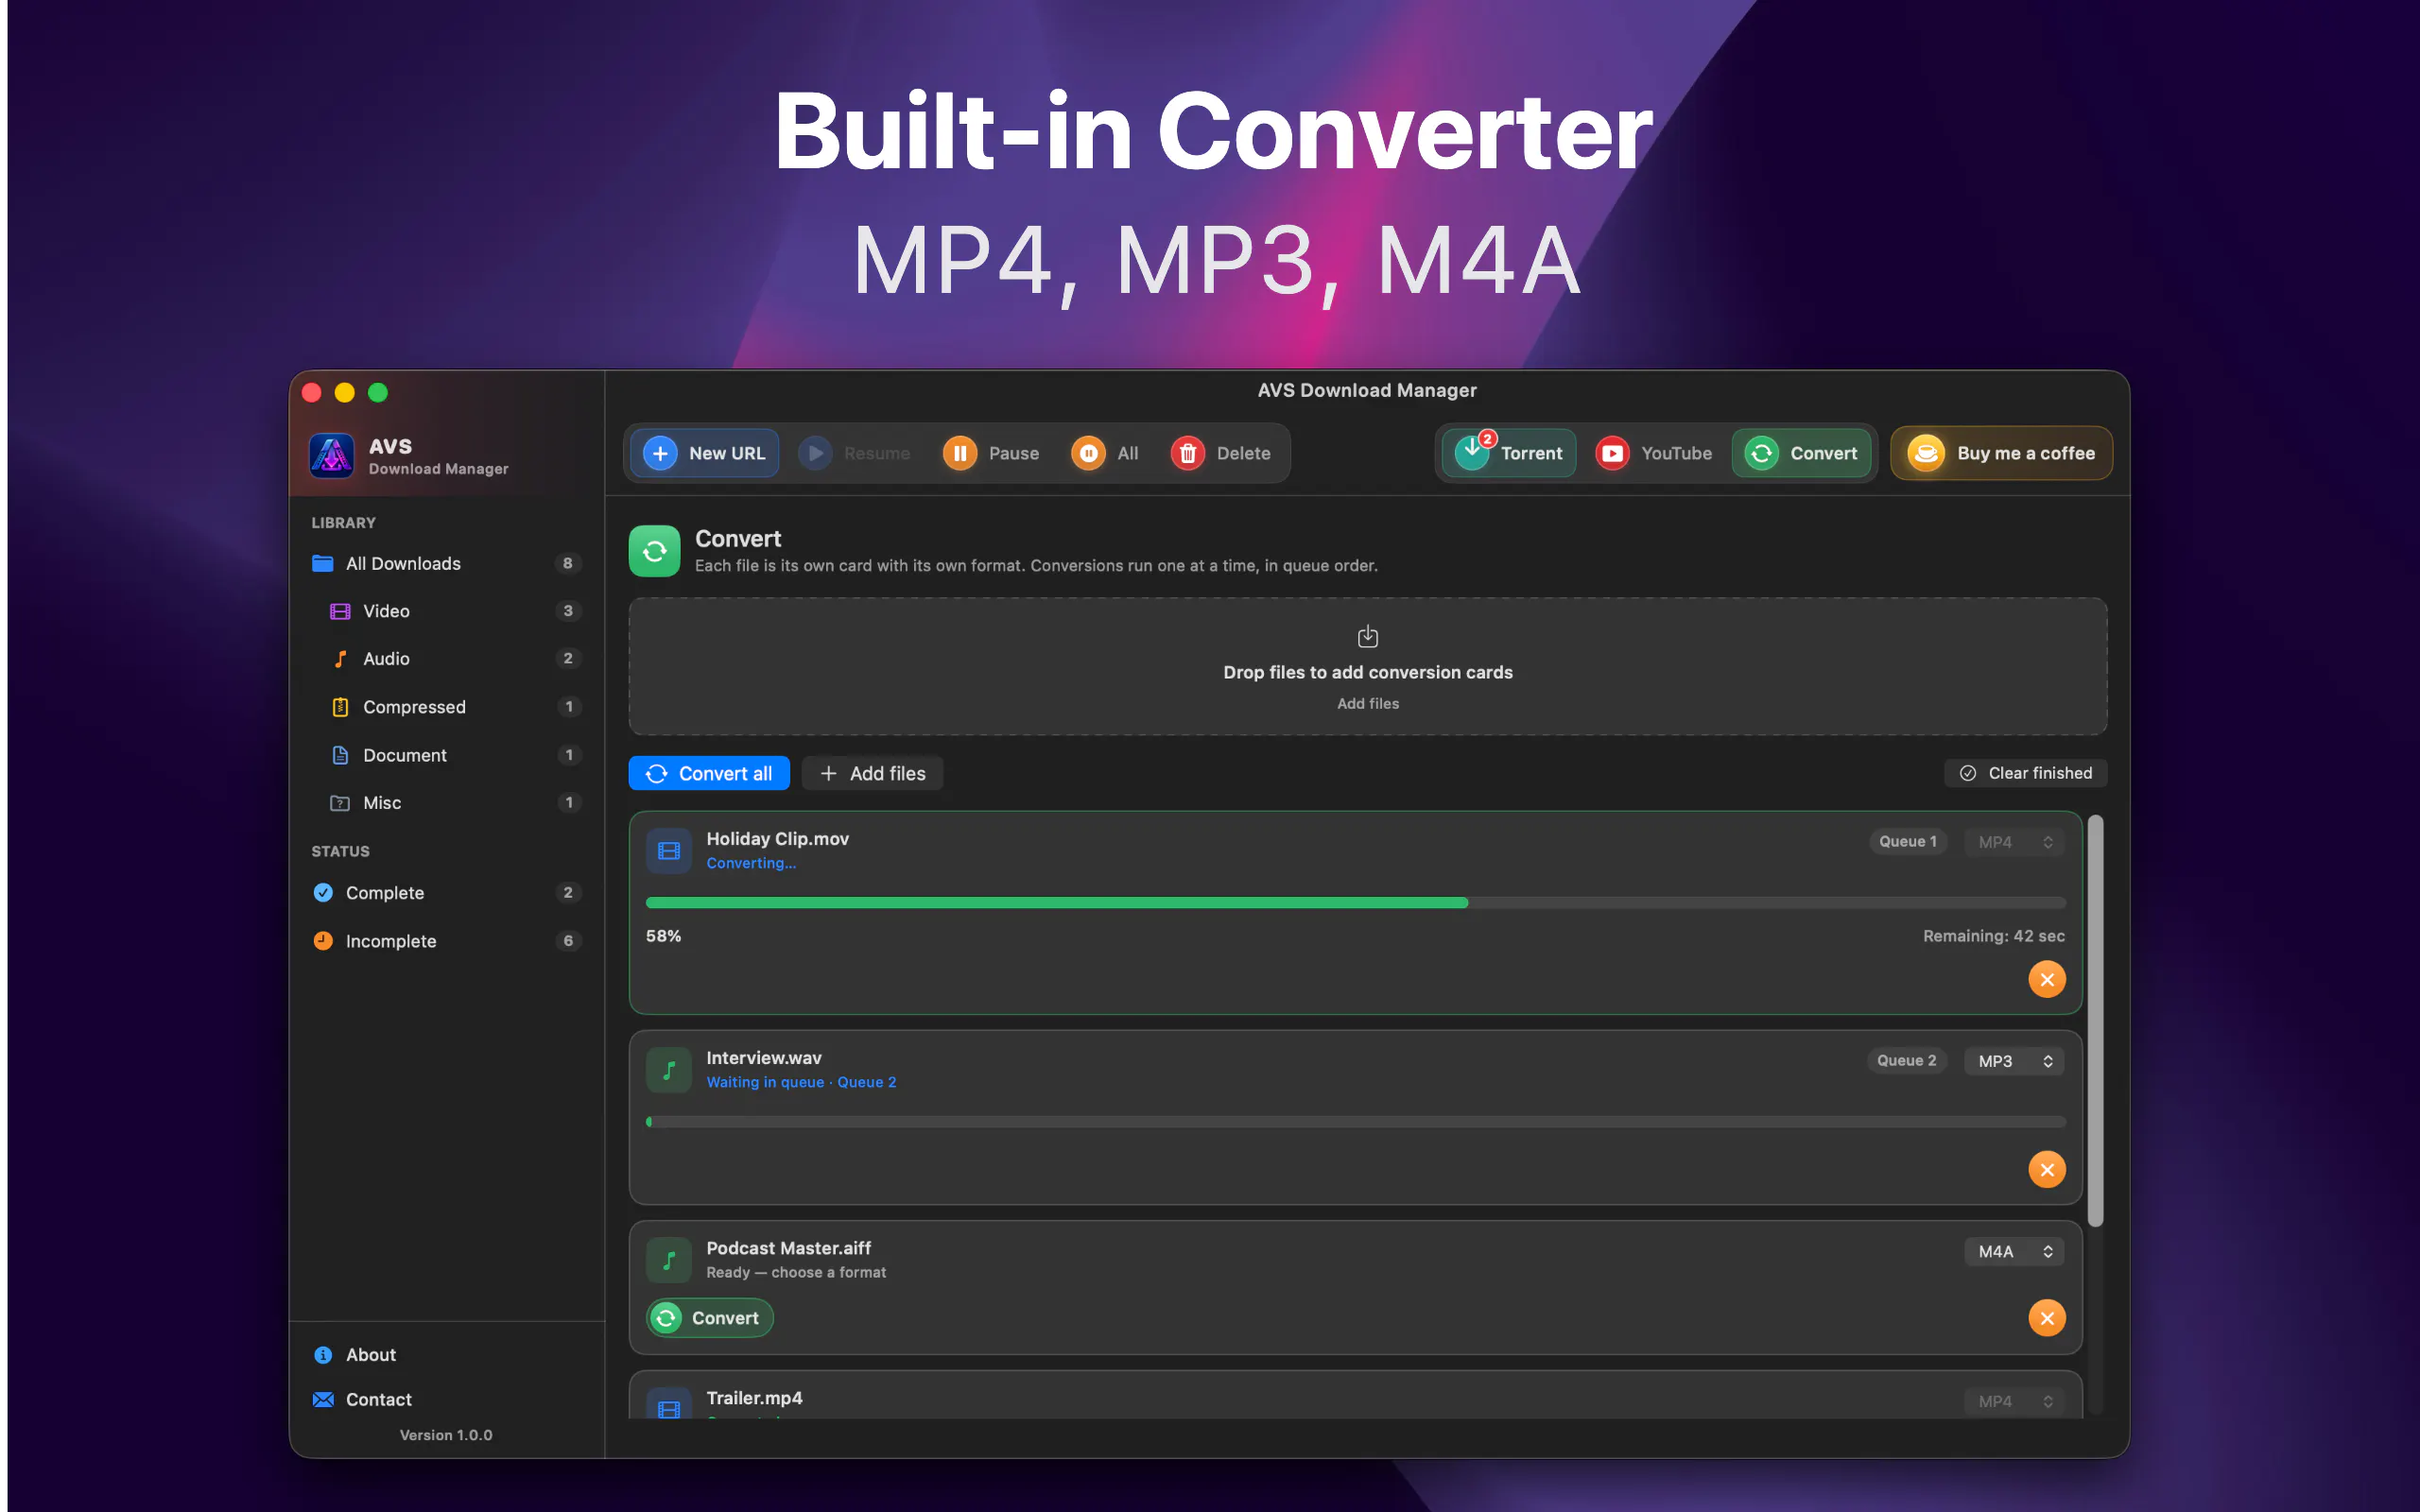Click the Converting... status text

click(x=751, y=863)
